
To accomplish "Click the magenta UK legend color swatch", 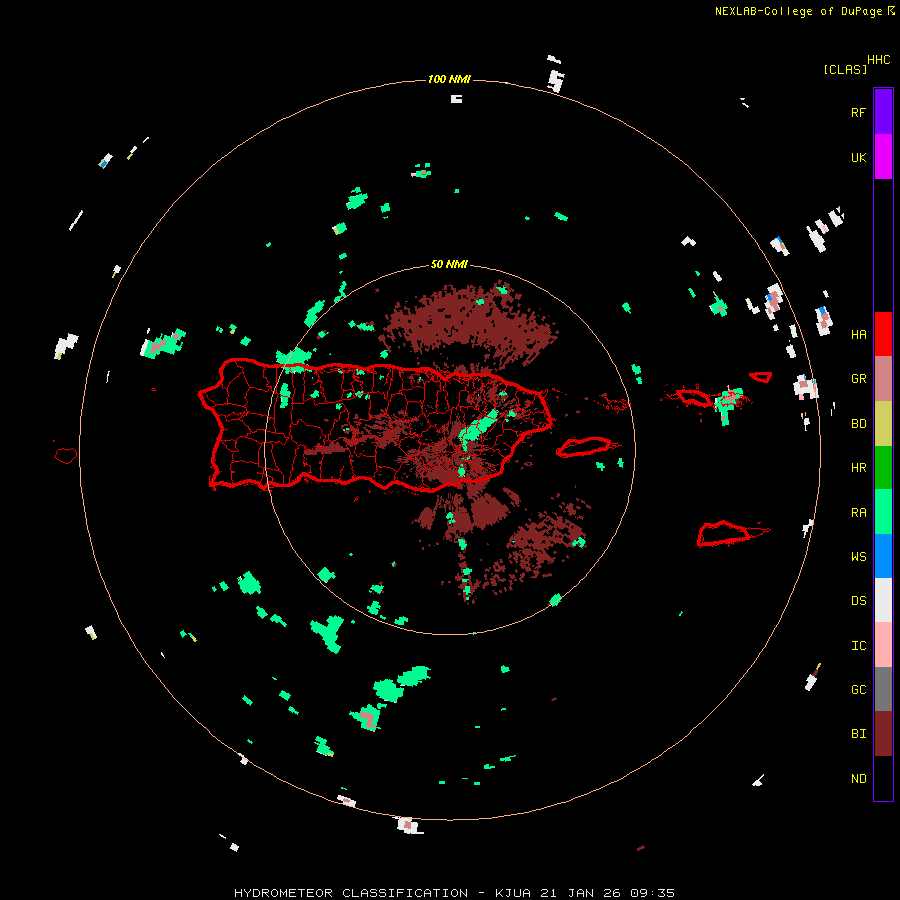I will [883, 157].
